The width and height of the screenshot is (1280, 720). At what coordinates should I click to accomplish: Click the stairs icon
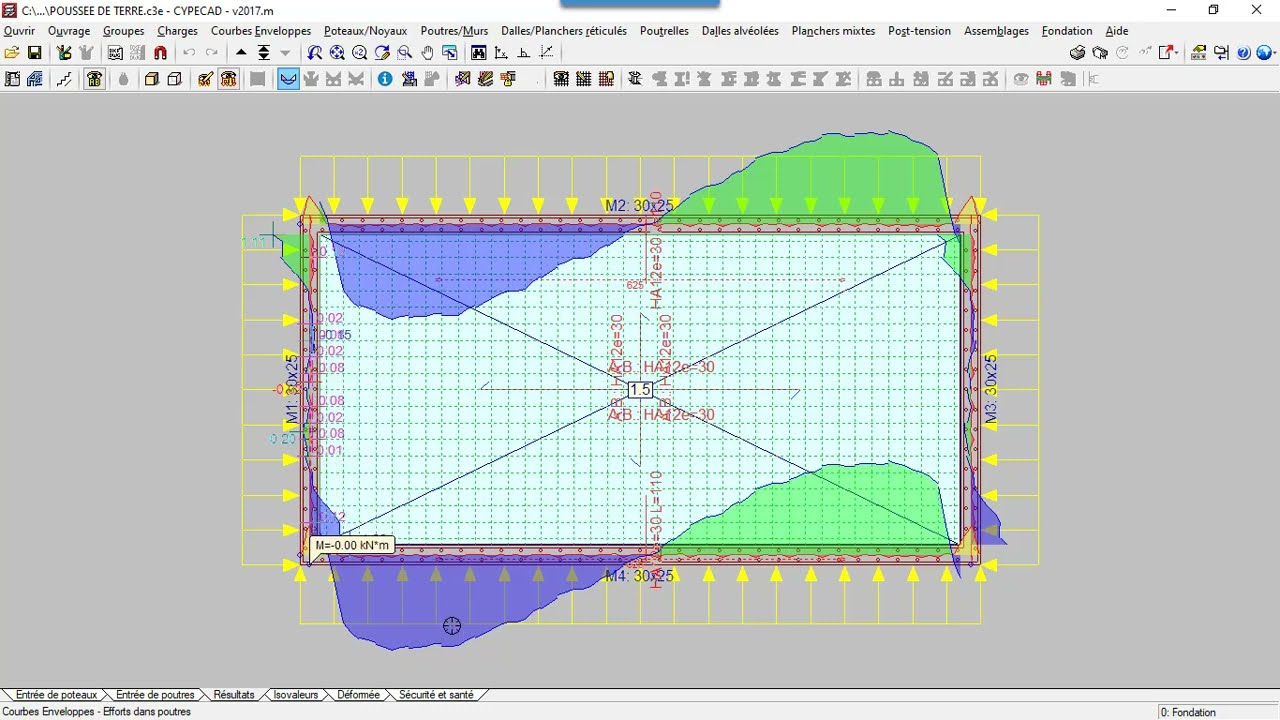(x=64, y=79)
